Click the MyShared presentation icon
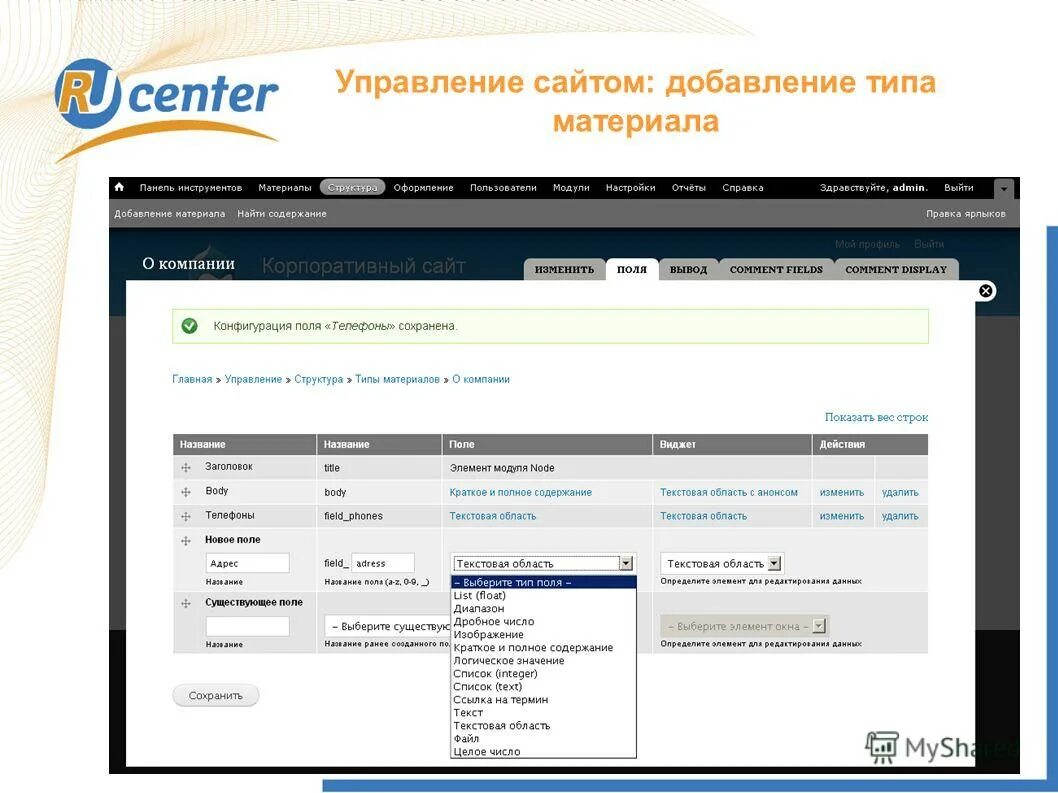The height and width of the screenshot is (793, 1058). click(x=885, y=746)
